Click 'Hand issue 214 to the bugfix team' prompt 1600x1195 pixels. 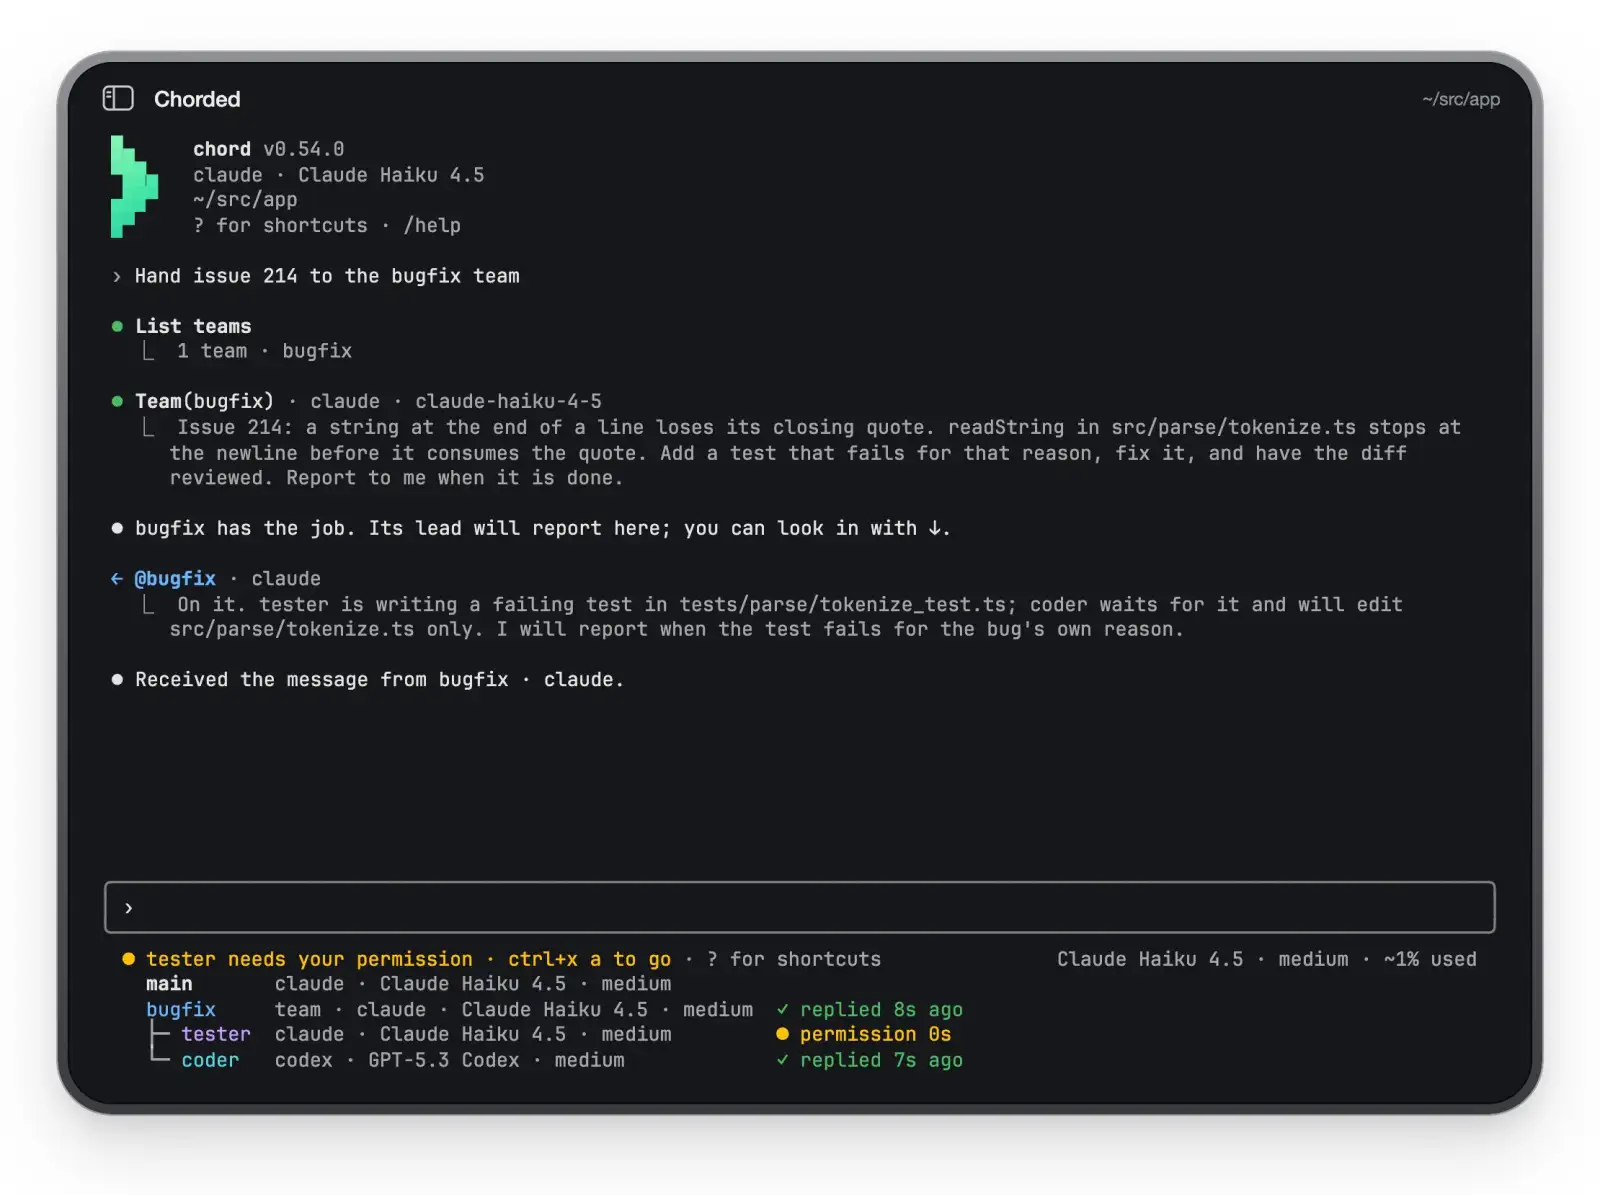[x=327, y=276]
